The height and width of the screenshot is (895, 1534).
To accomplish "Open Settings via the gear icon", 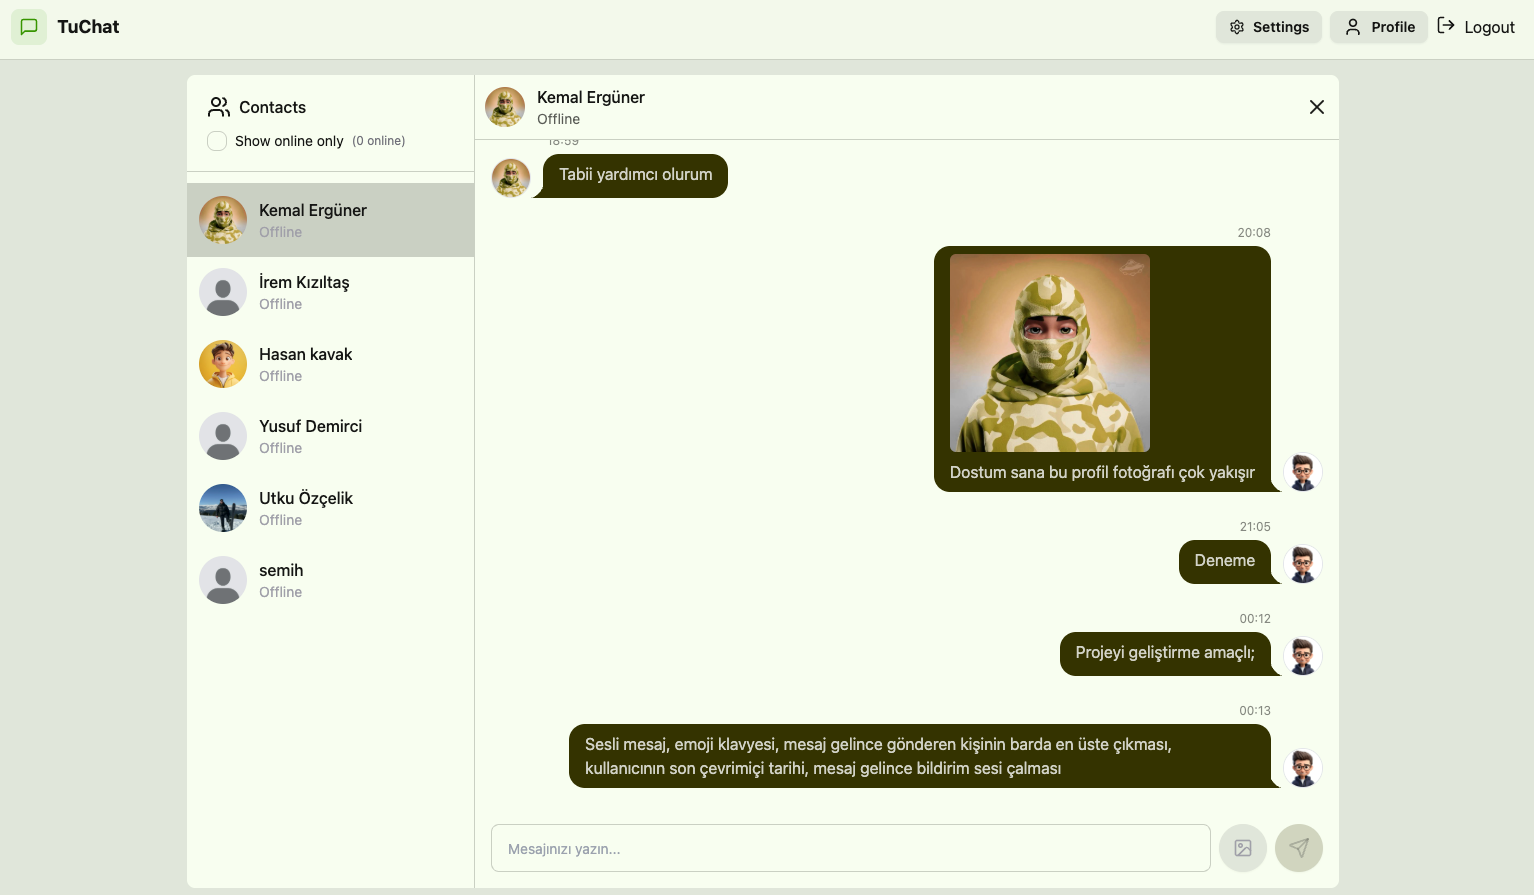I will (1237, 27).
